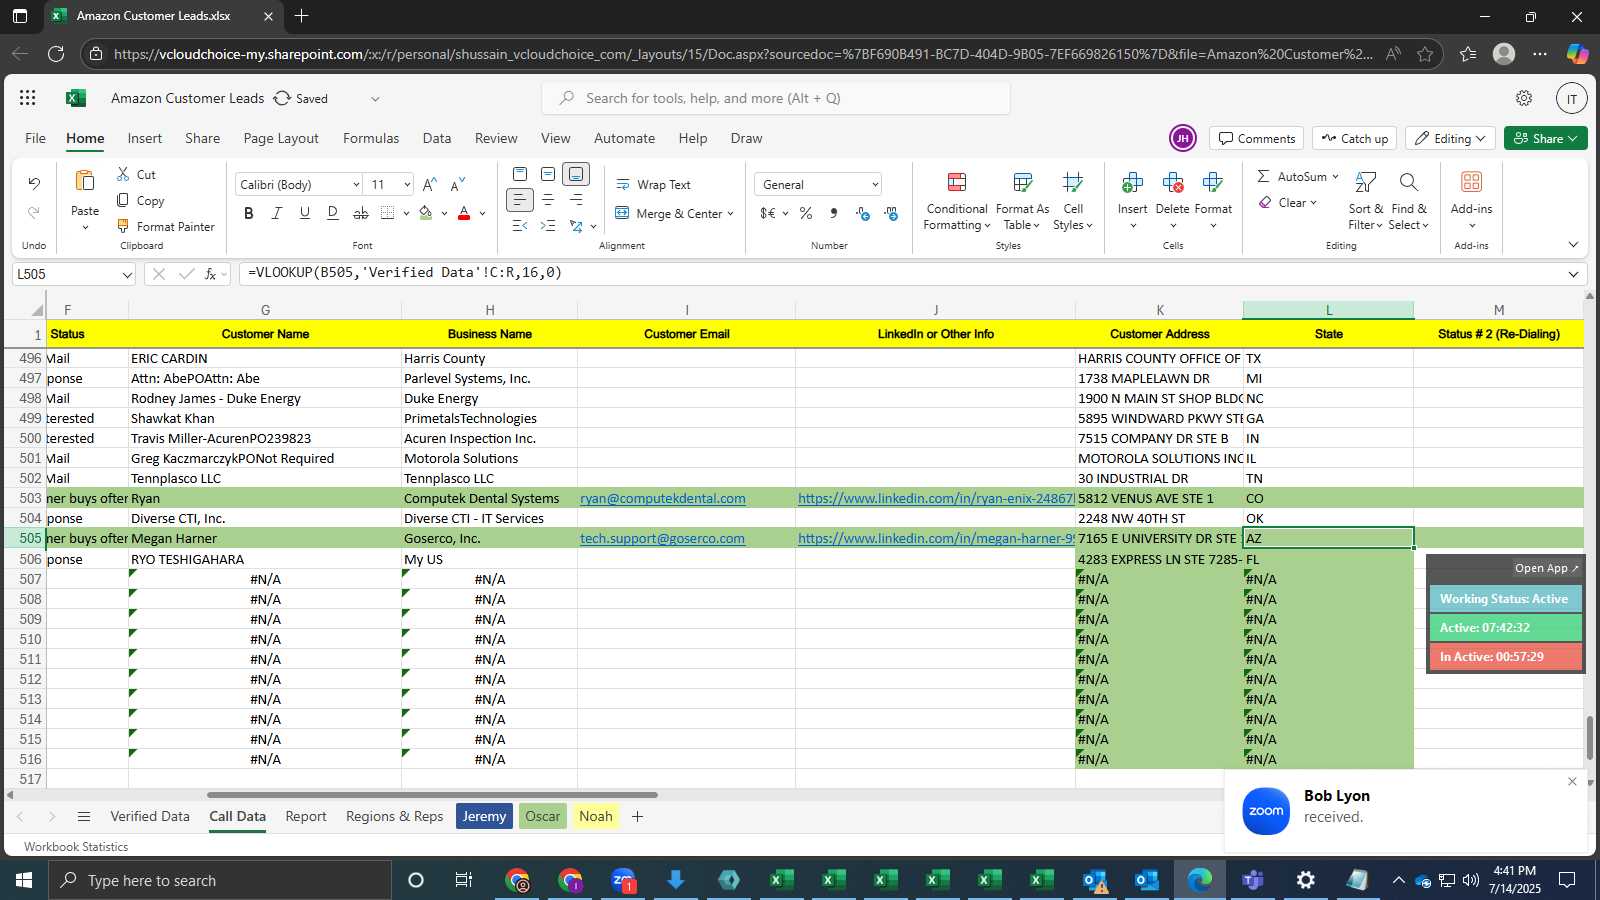
Task: Increase the font size
Action: [x=429, y=184]
